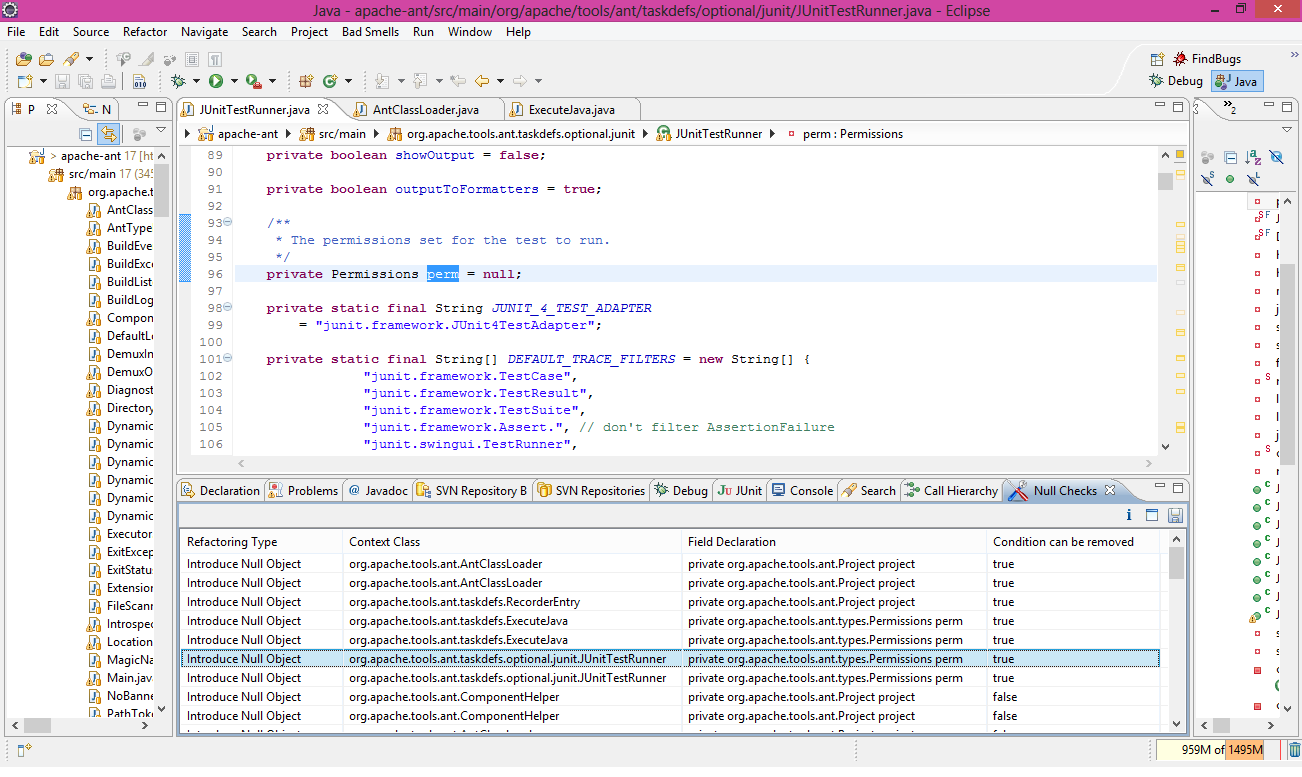Switch to FindBugs perspective
The height and width of the screenshot is (777, 1302).
tap(1207, 59)
